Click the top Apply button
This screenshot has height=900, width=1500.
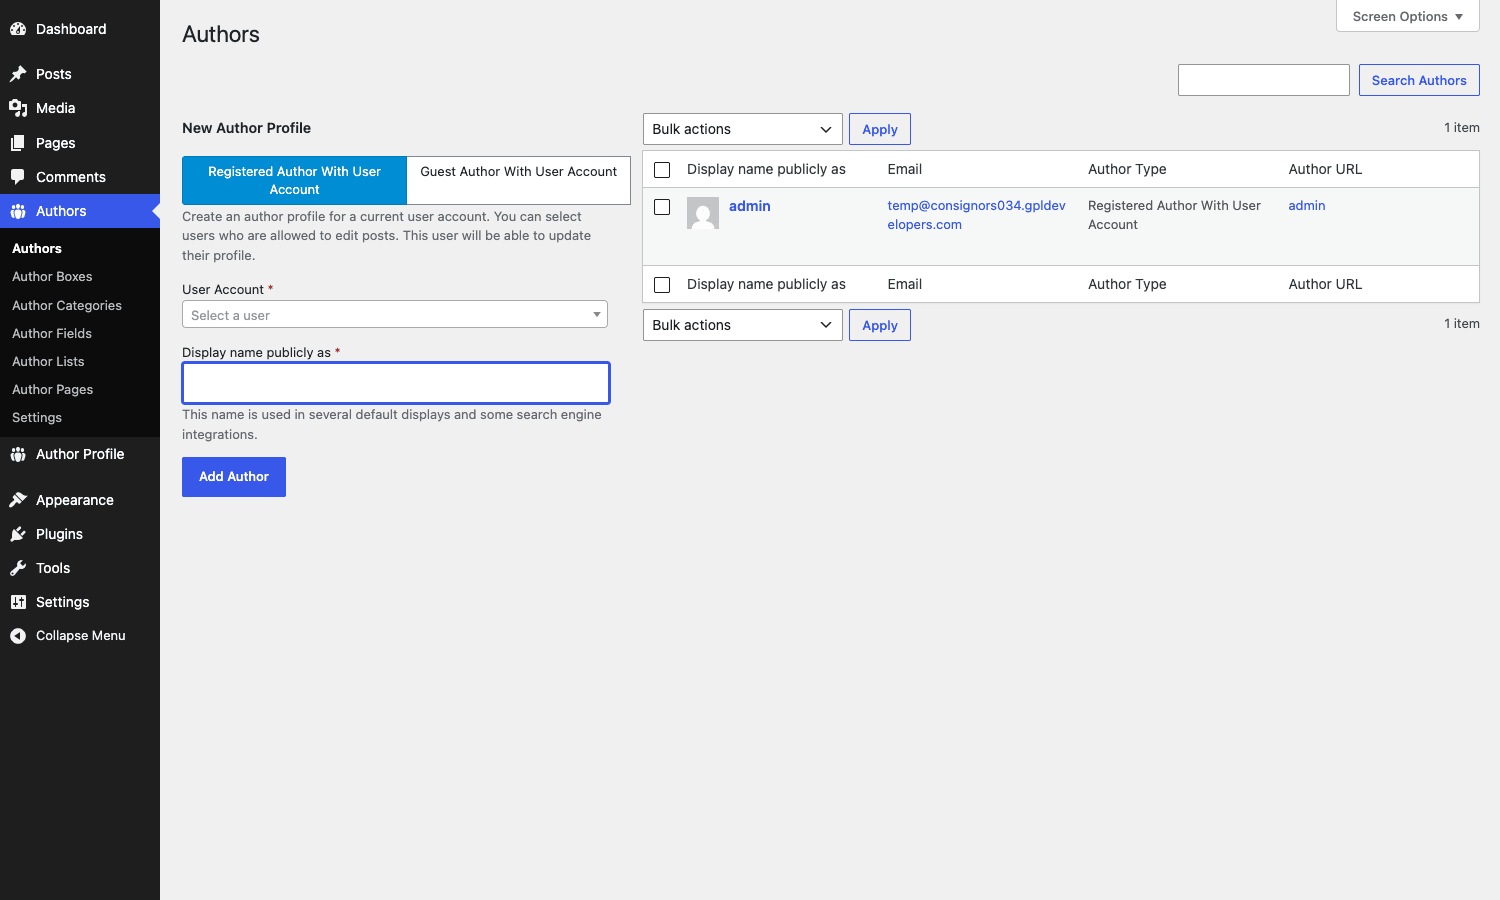coord(880,129)
